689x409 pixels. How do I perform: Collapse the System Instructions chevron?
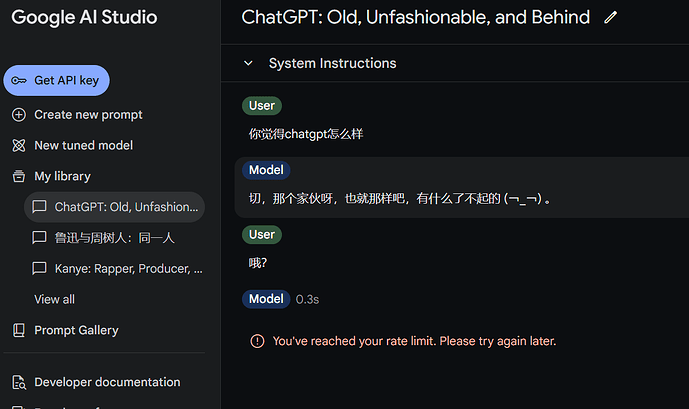[x=248, y=63]
